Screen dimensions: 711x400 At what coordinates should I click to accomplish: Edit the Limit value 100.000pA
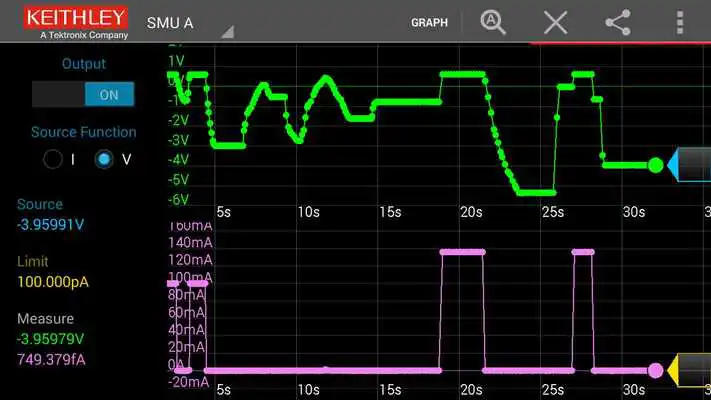(53, 282)
